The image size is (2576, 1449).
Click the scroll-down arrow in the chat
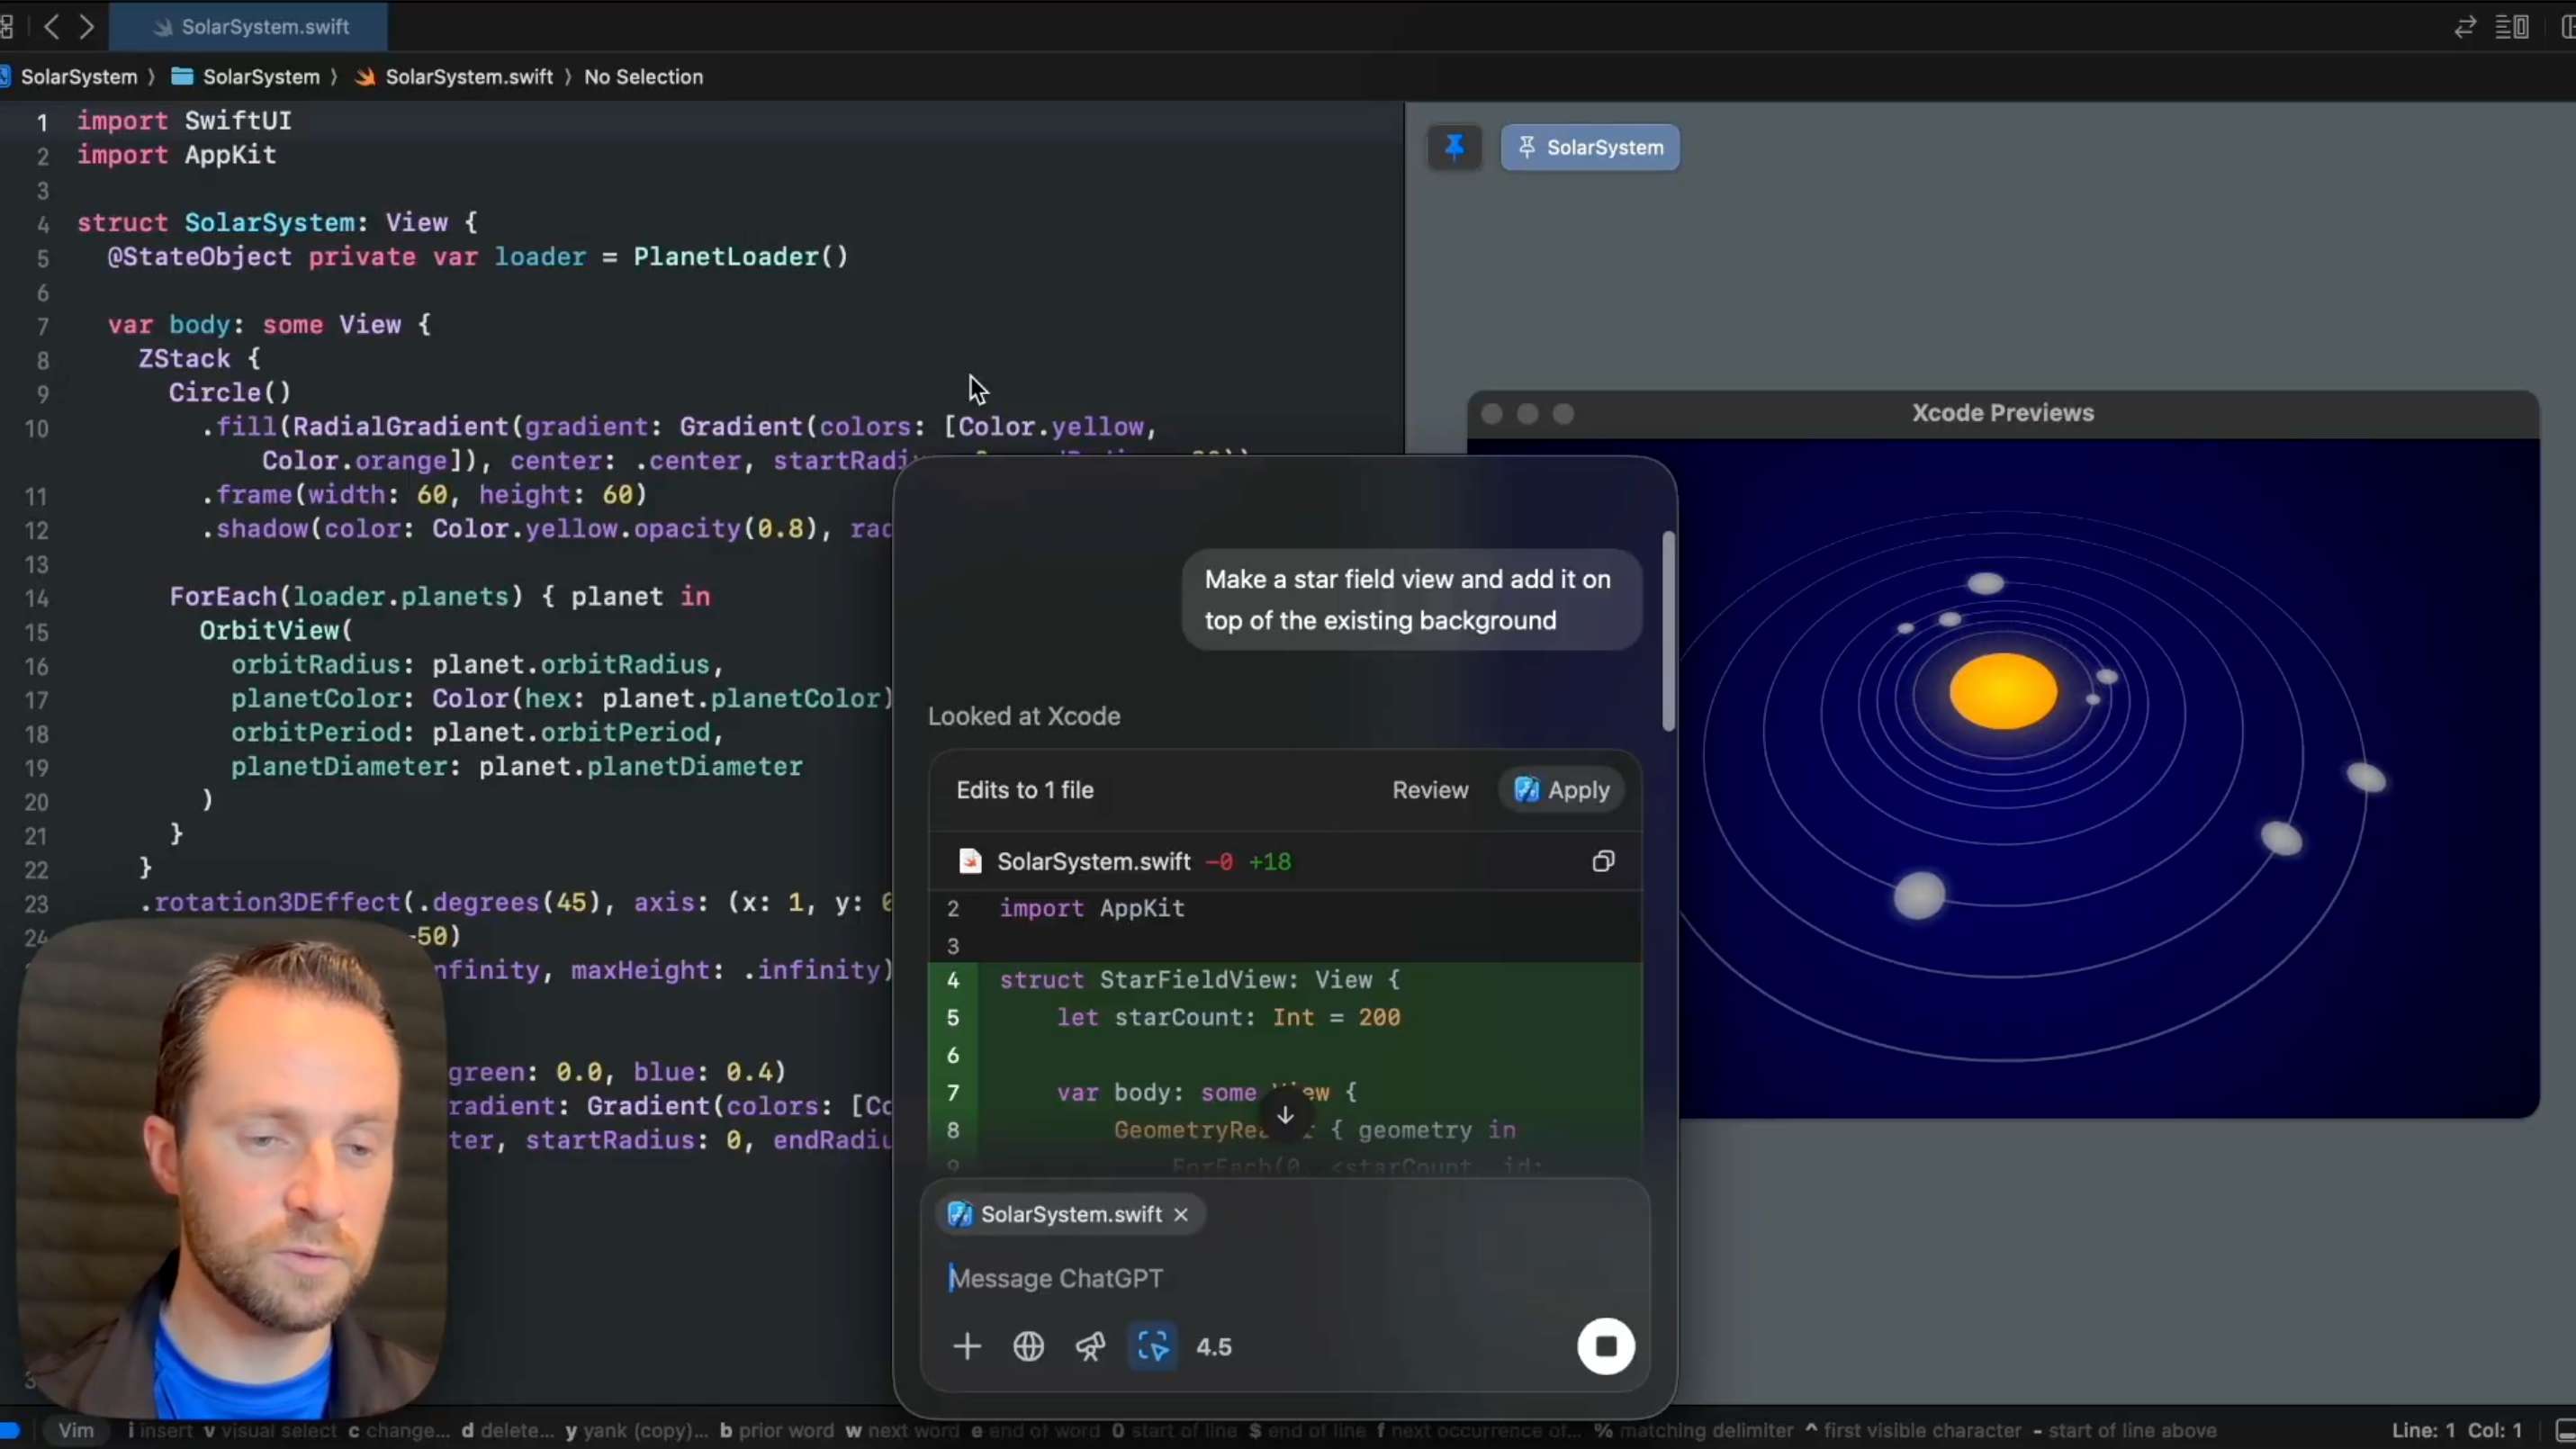(1285, 1115)
